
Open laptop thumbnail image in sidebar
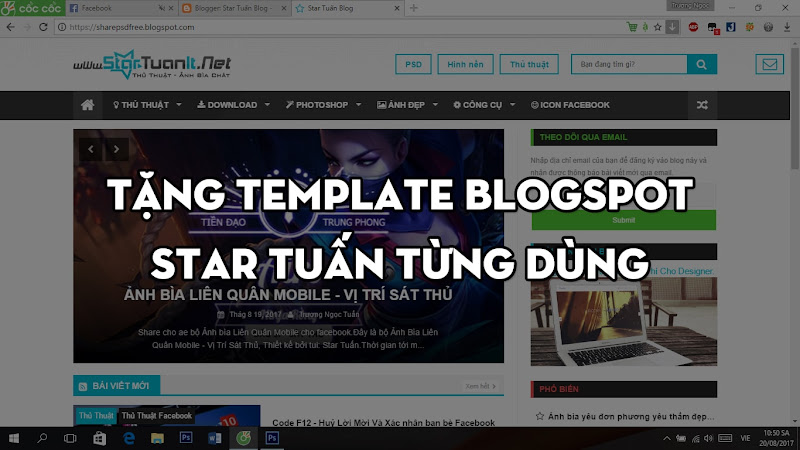click(x=623, y=321)
